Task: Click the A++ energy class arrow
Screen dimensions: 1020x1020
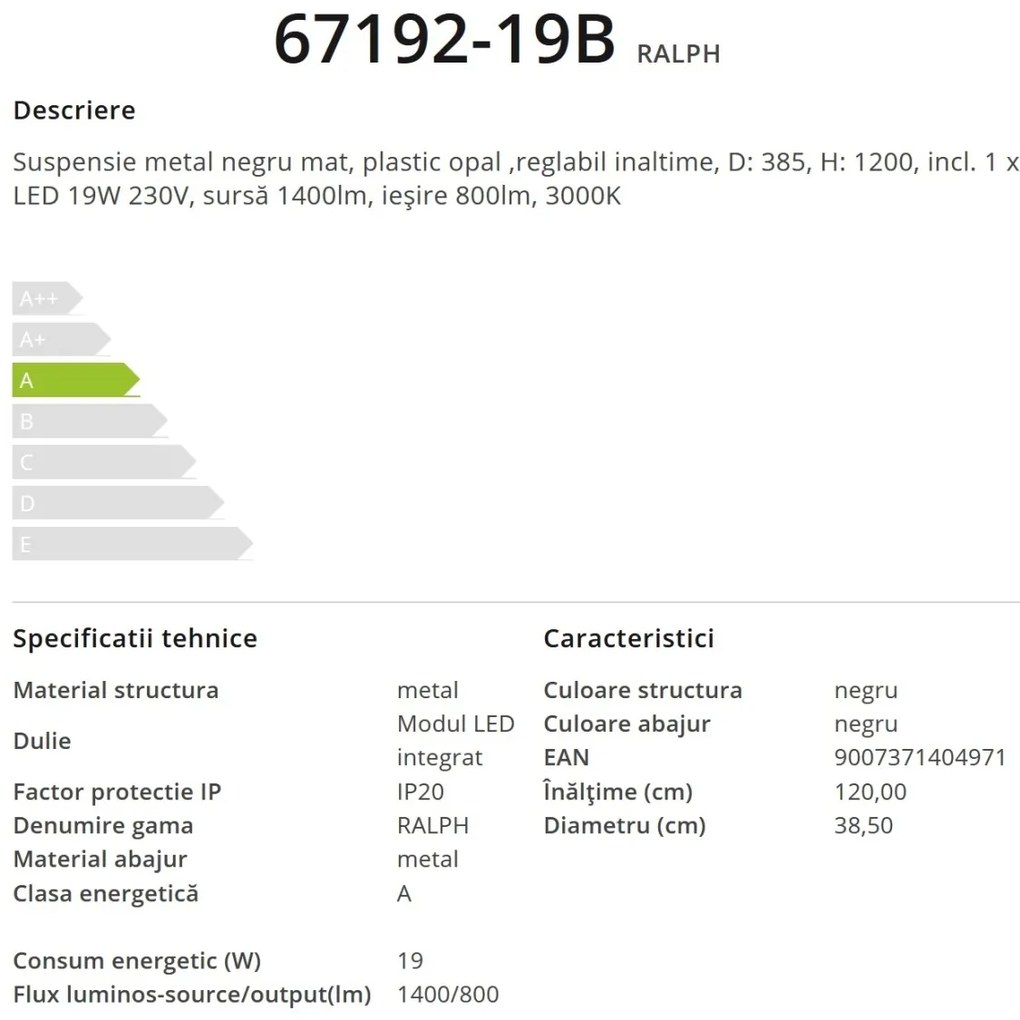Action: click(47, 299)
